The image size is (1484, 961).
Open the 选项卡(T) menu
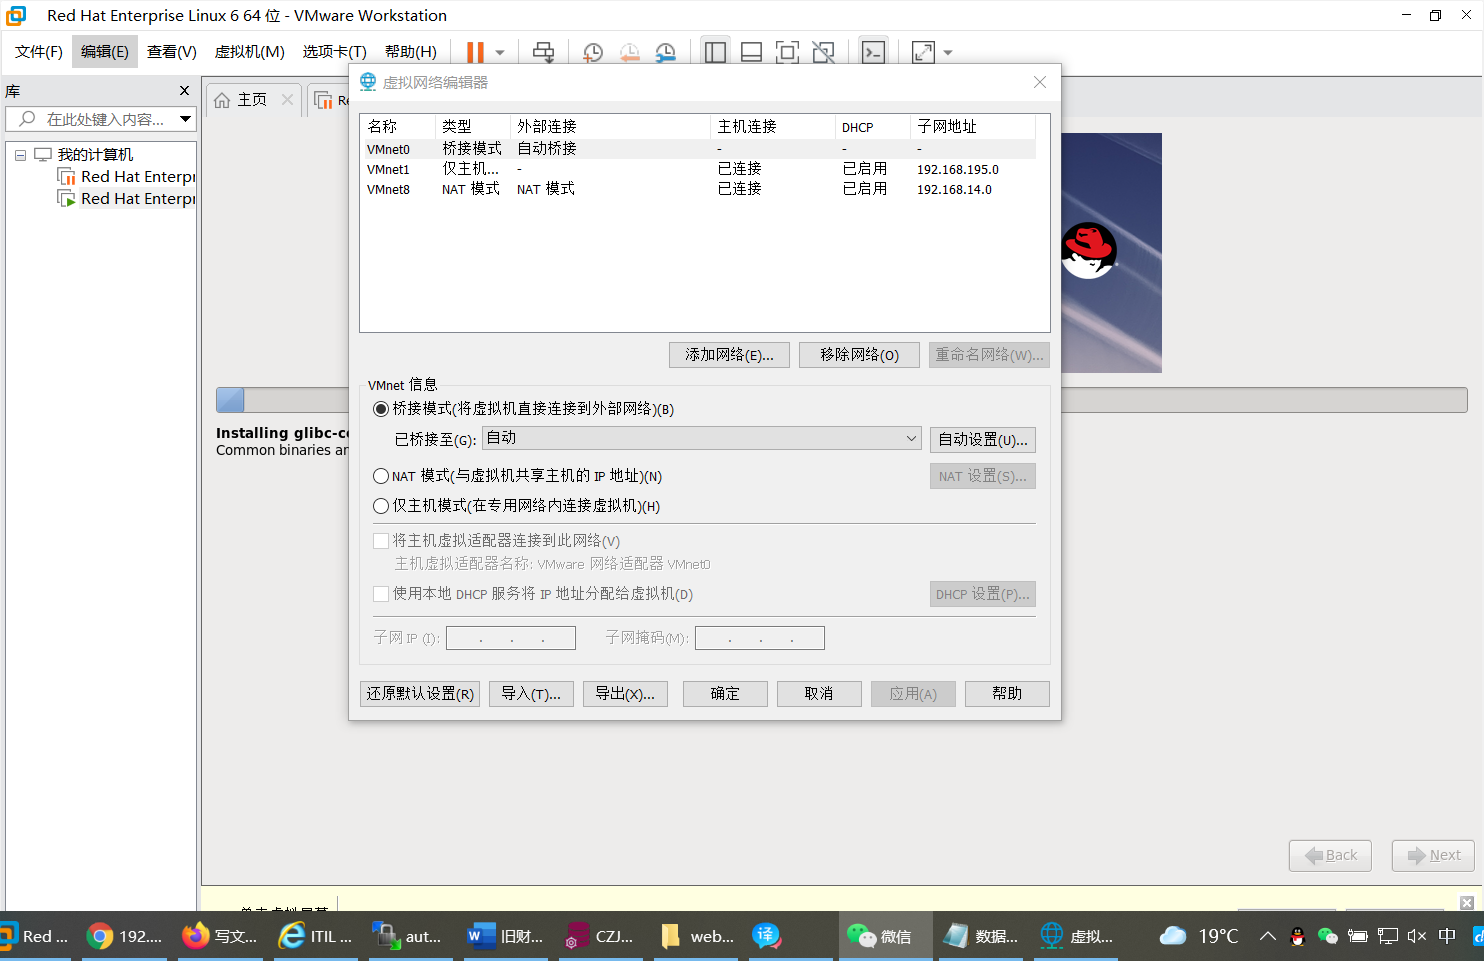[x=335, y=51]
